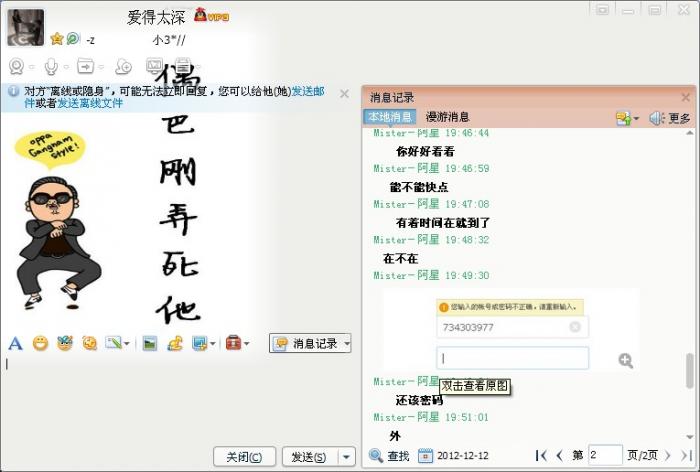Zoom the screenshot with magnifier icon

pyautogui.click(x=625, y=360)
